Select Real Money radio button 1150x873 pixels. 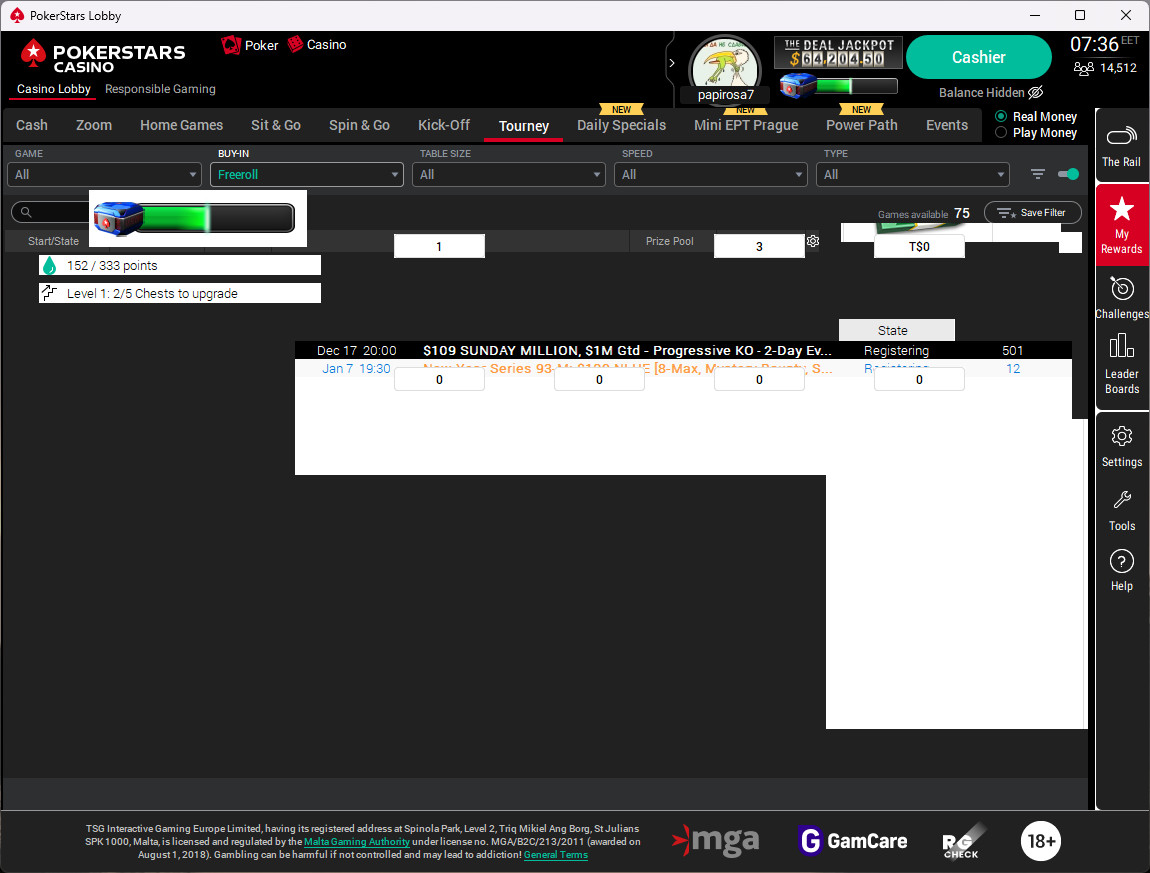1000,116
